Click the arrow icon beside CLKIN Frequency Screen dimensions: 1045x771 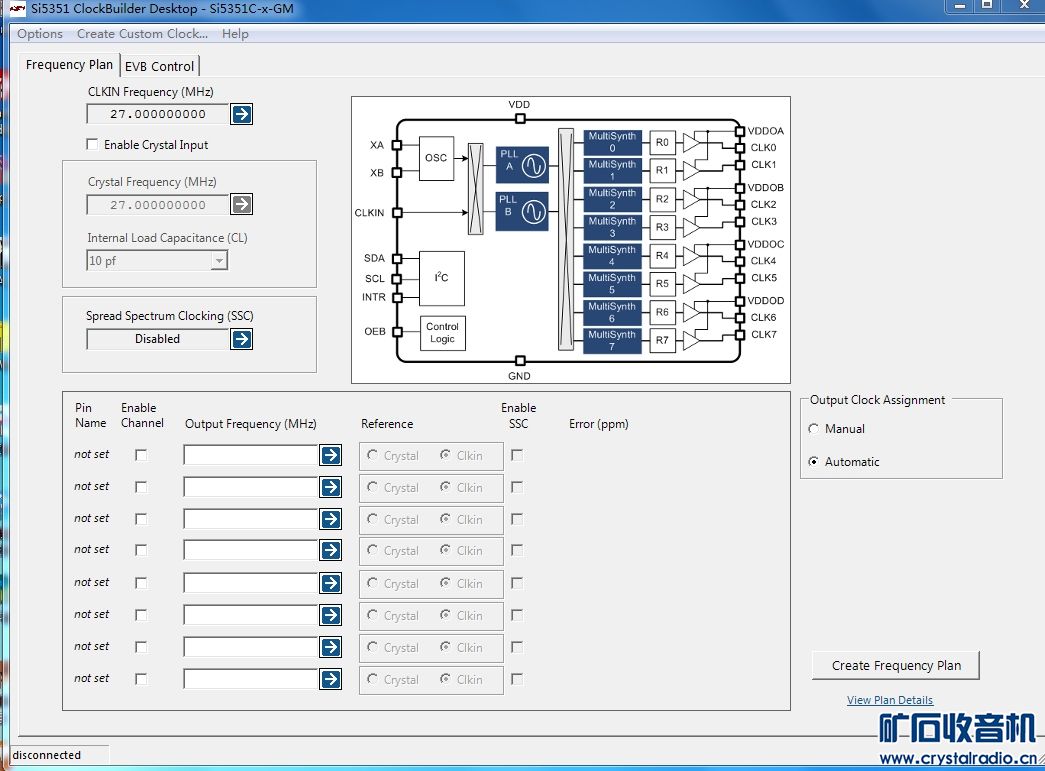click(x=241, y=114)
